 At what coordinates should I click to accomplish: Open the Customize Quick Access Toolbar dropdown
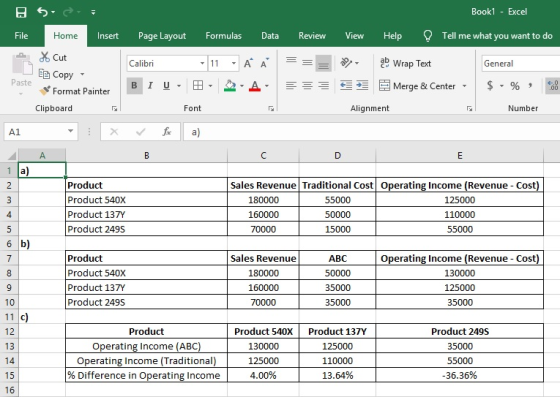tap(93, 12)
